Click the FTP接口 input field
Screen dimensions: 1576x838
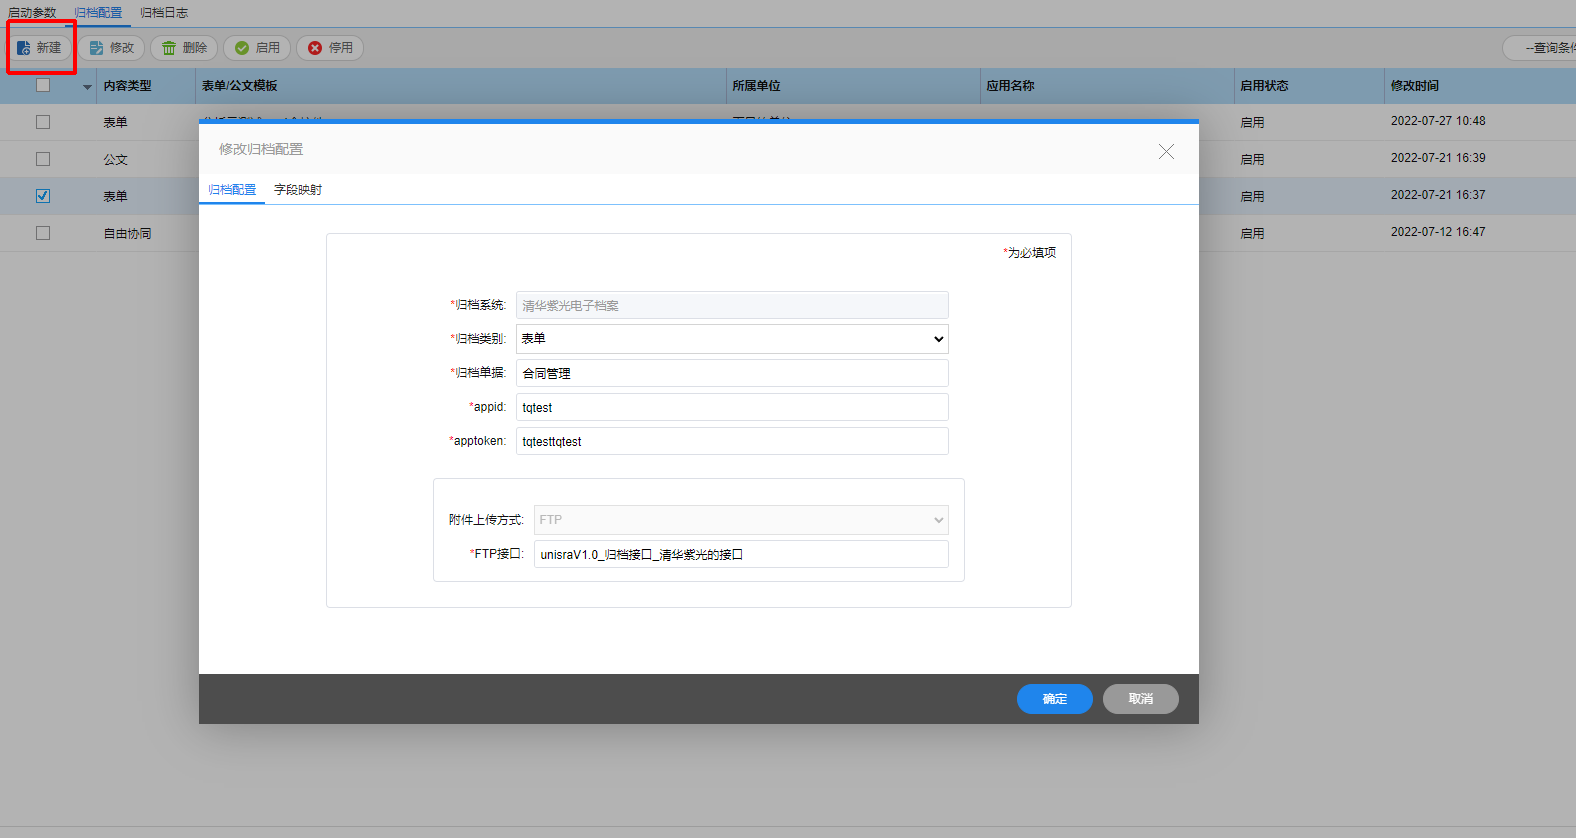(740, 554)
